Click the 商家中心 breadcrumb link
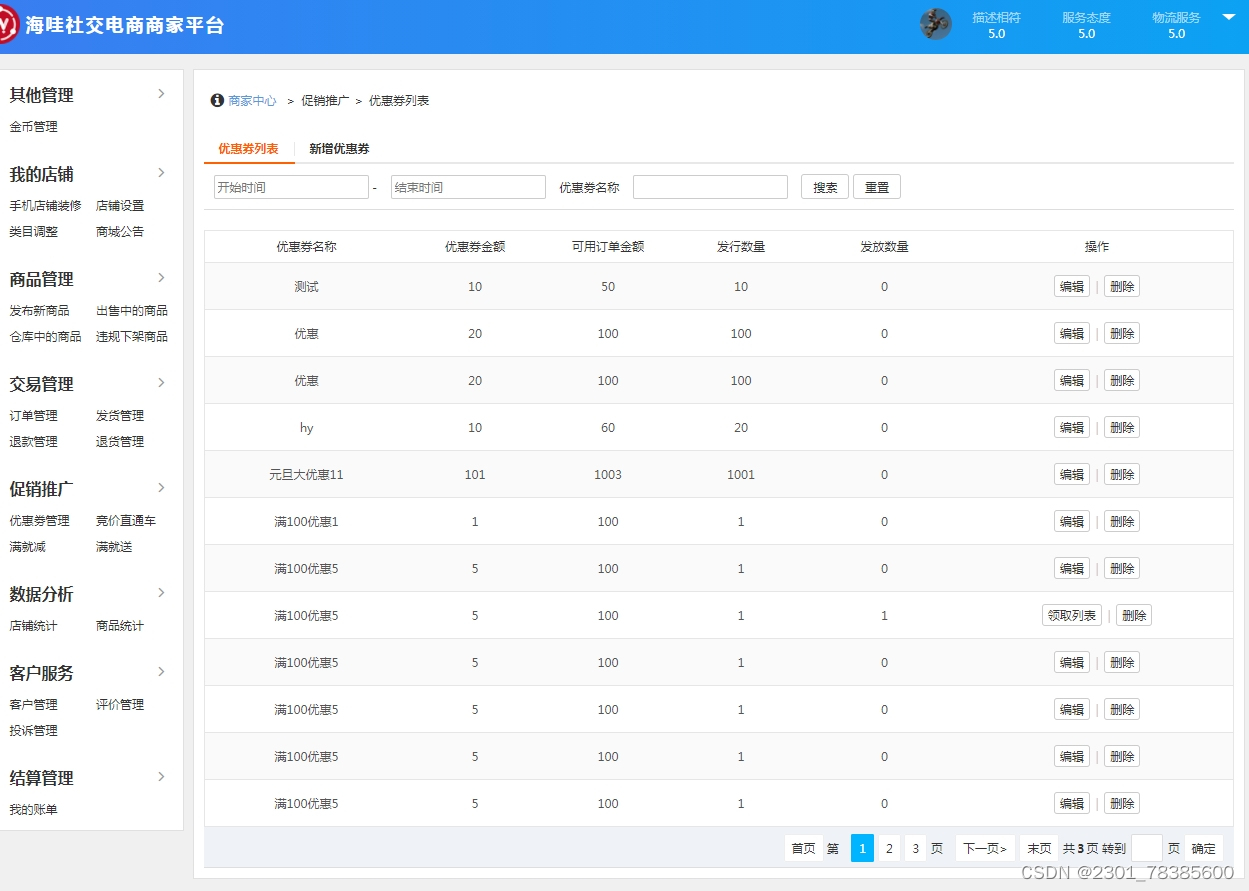The image size is (1249, 891). (252, 101)
